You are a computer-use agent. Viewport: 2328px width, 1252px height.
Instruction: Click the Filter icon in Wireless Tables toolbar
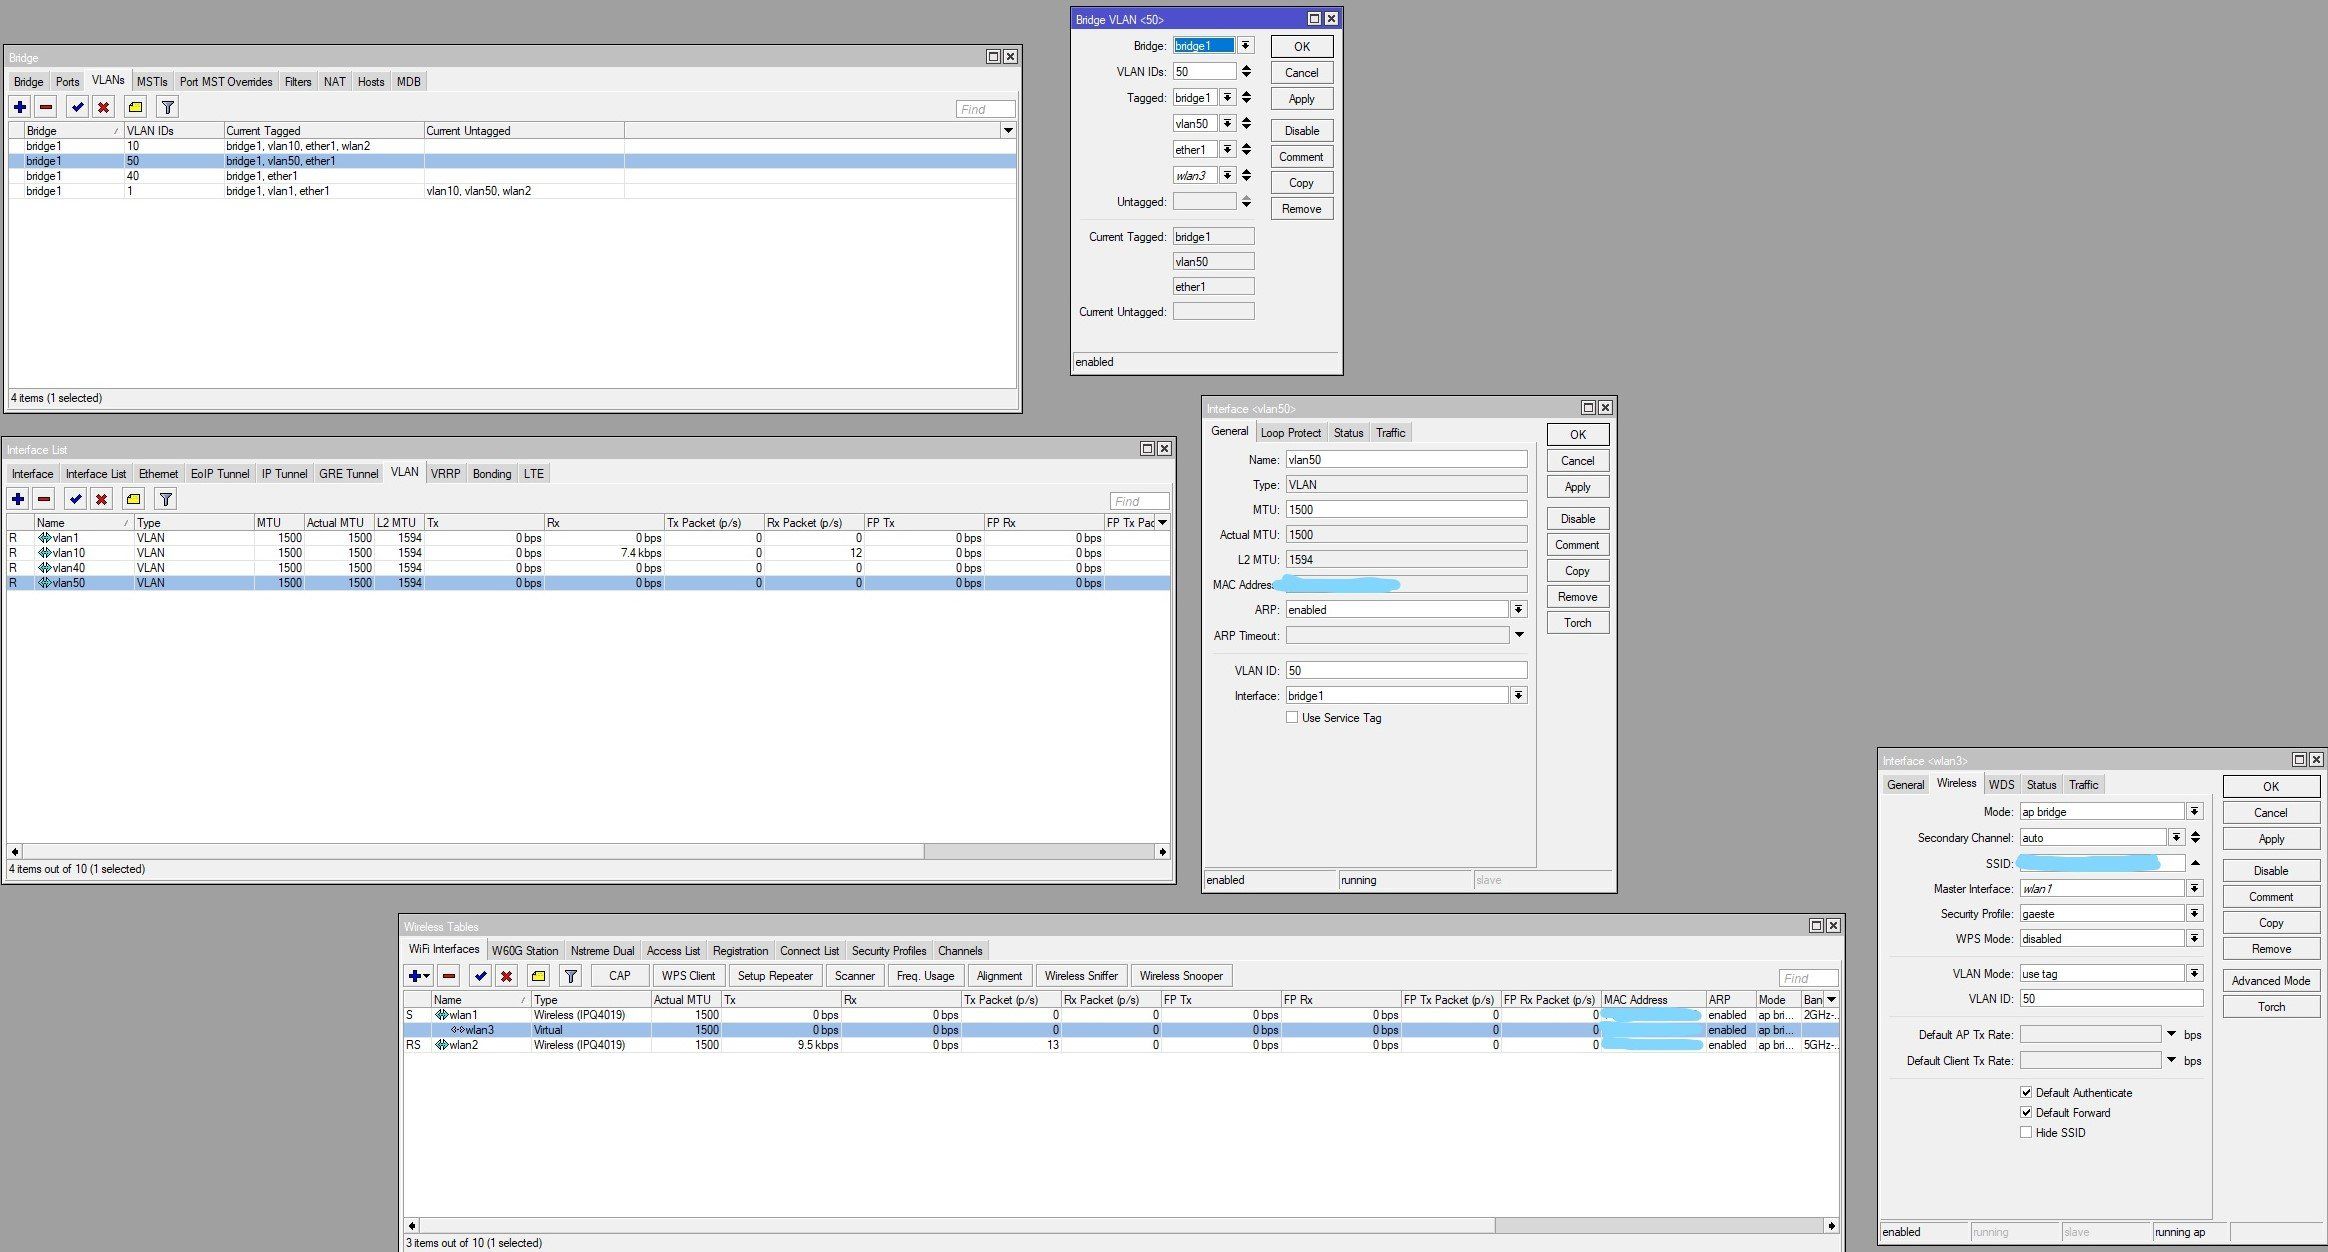pyautogui.click(x=572, y=974)
